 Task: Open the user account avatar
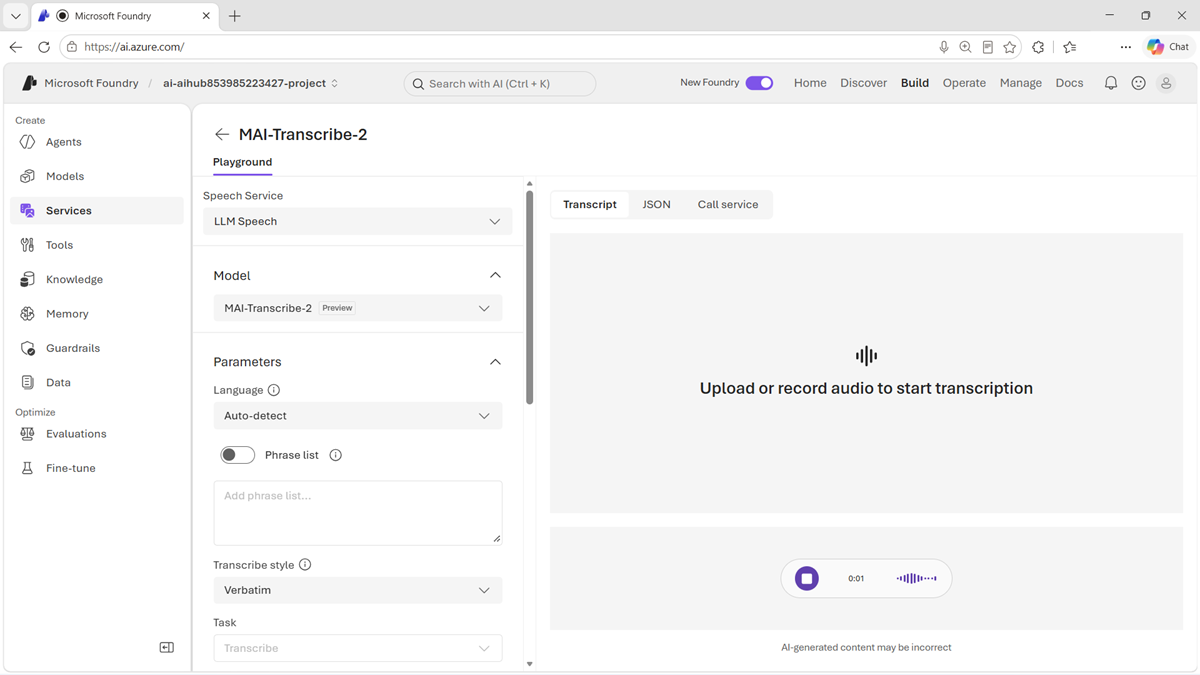[x=1166, y=83]
